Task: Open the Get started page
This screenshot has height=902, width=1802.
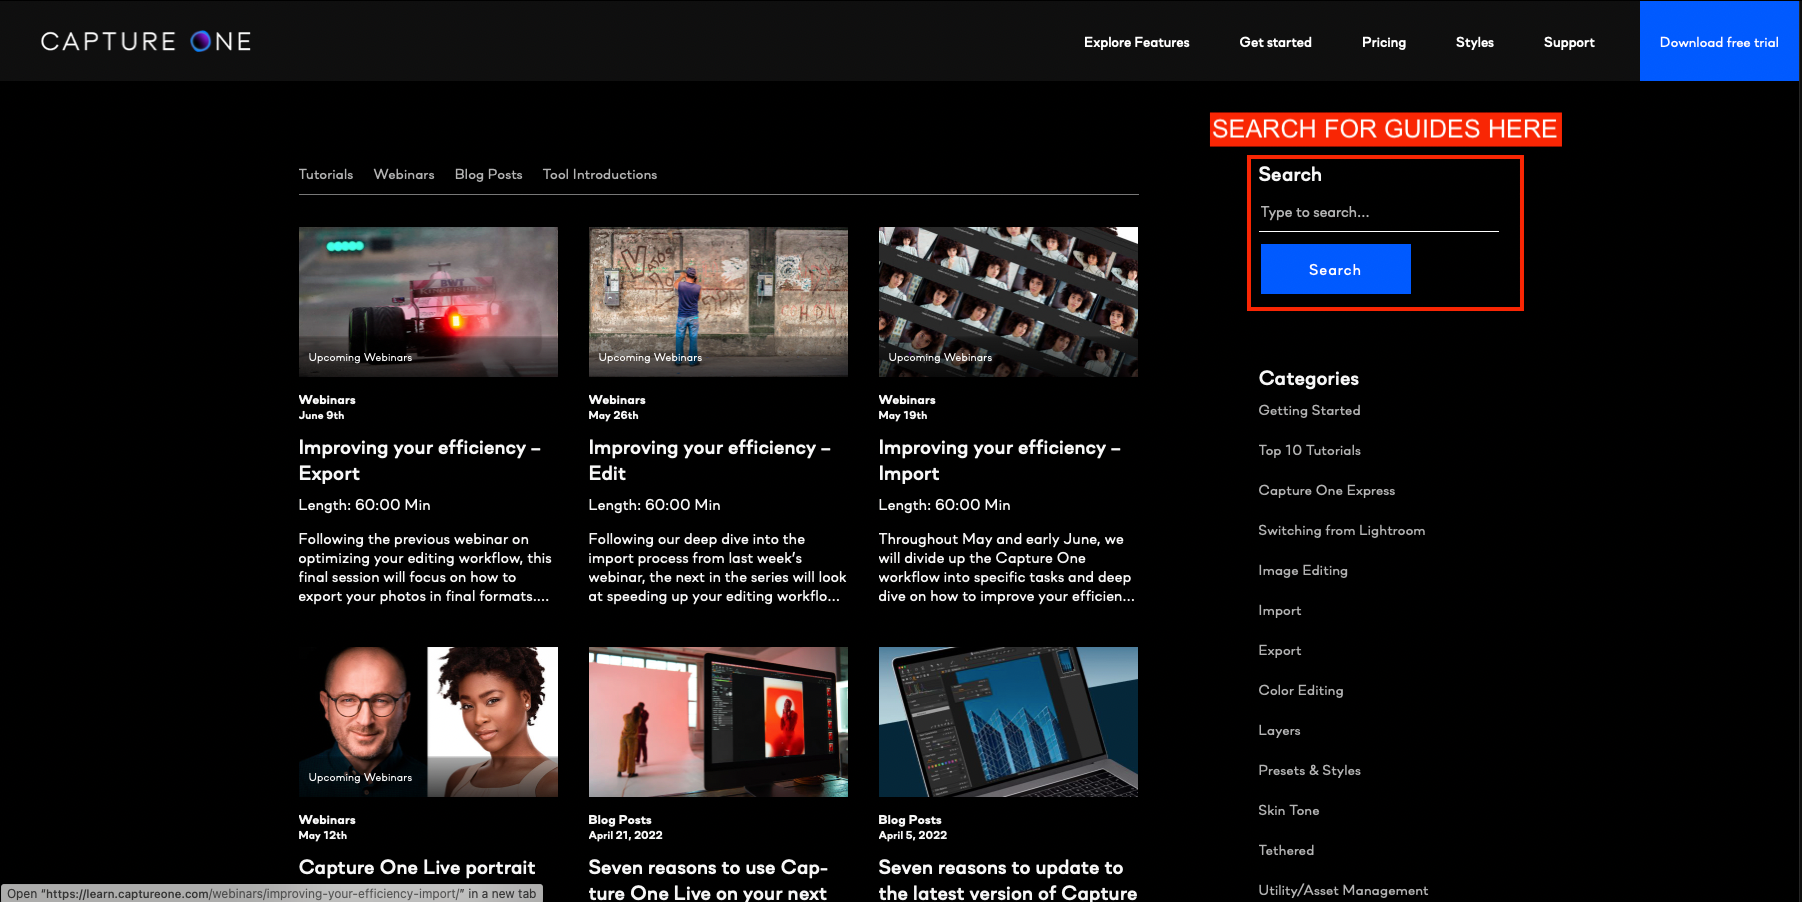Action: point(1275,42)
